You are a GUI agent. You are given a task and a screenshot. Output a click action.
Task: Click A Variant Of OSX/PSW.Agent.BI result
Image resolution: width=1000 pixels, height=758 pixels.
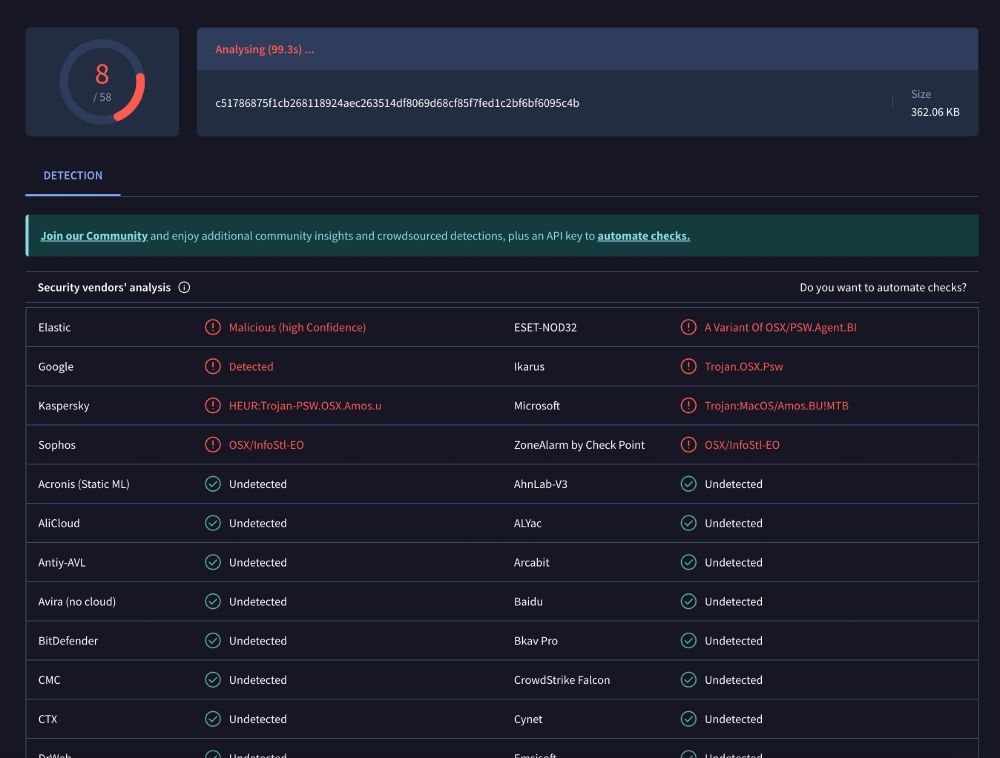(x=780, y=328)
